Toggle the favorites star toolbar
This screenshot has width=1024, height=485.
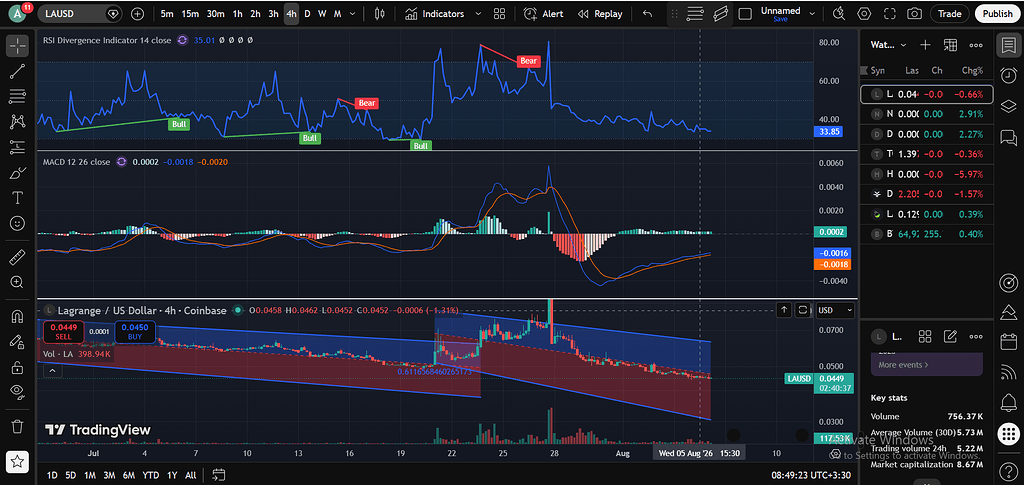(18, 461)
